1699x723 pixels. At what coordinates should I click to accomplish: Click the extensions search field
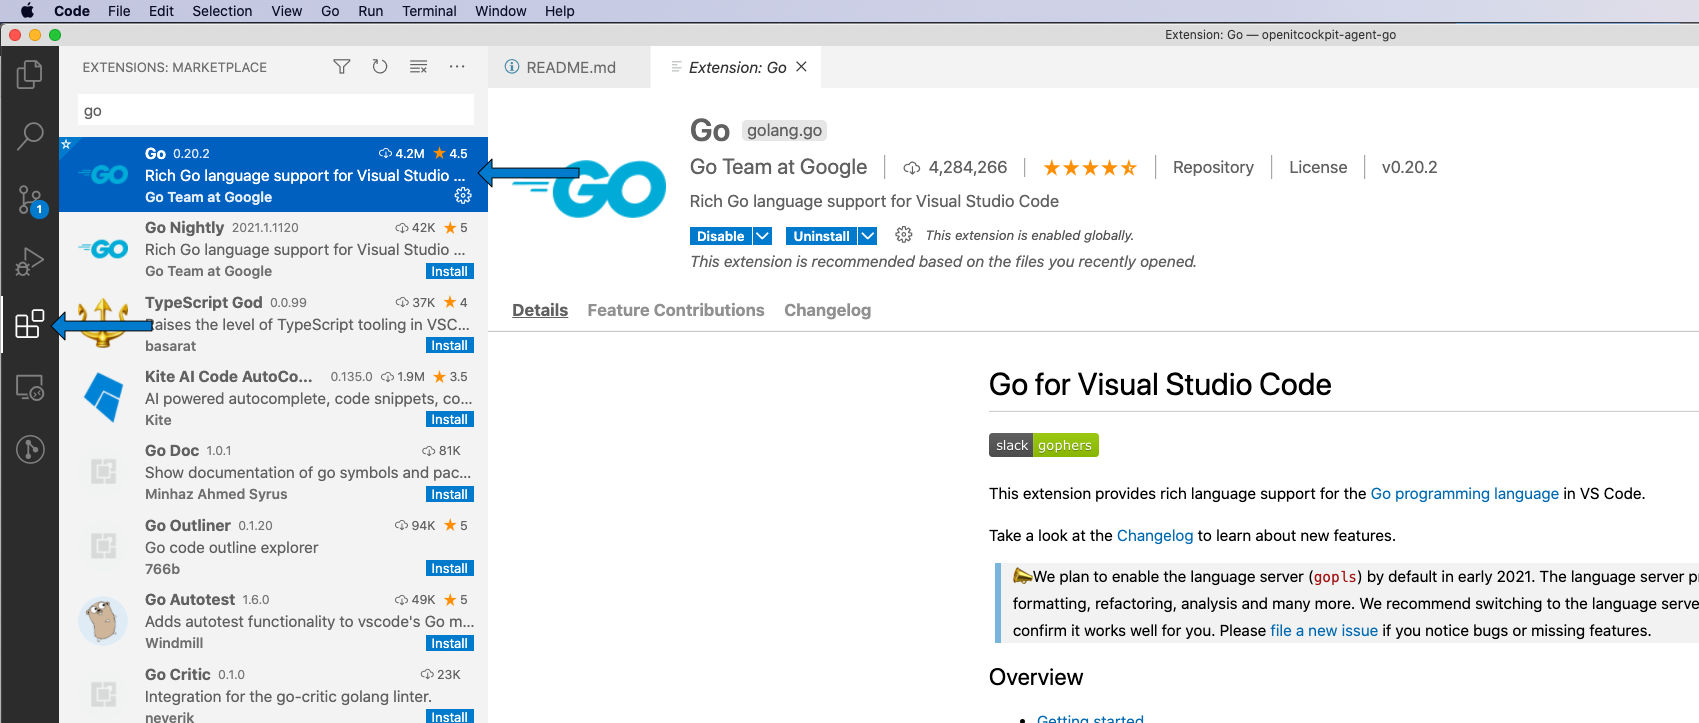click(276, 110)
